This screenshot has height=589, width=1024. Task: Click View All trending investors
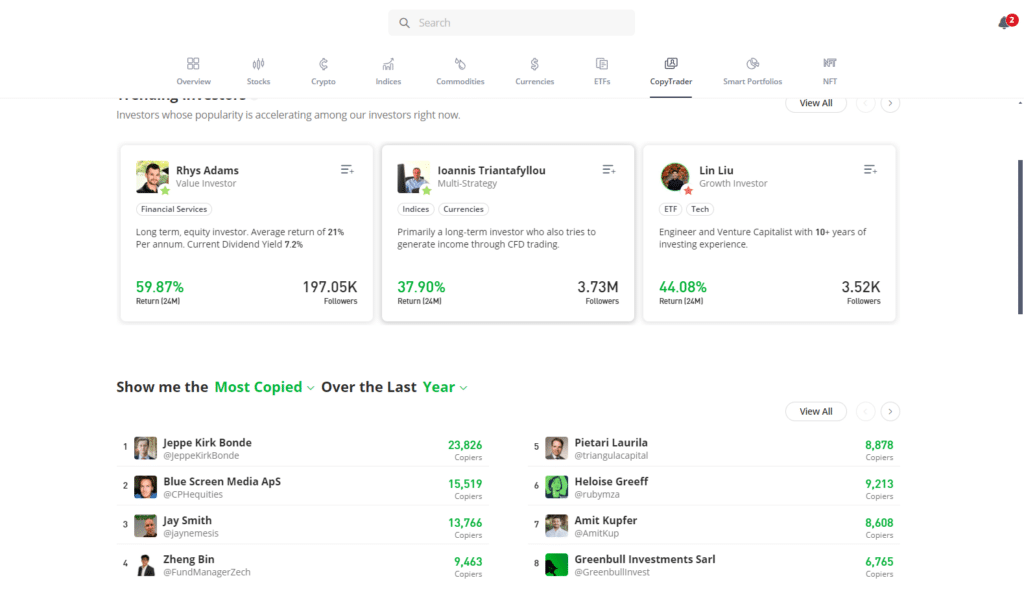click(x=815, y=103)
